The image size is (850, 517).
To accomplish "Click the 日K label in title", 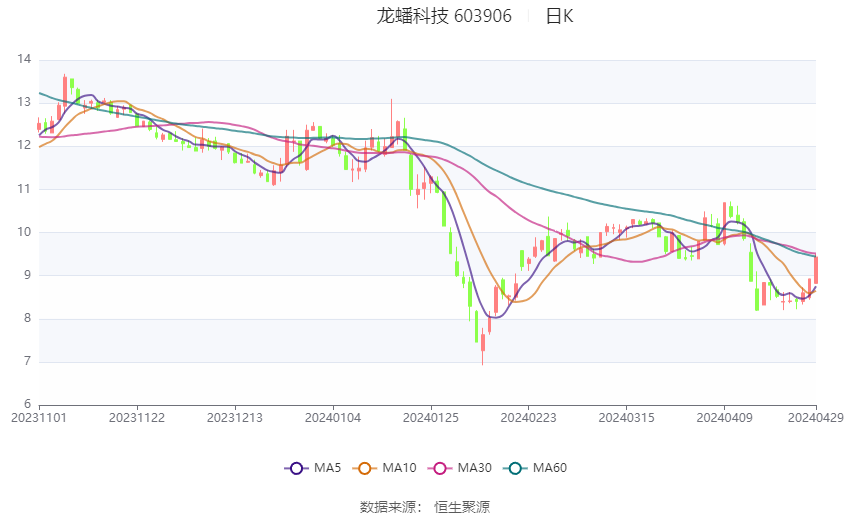I will pyautogui.click(x=559, y=16).
